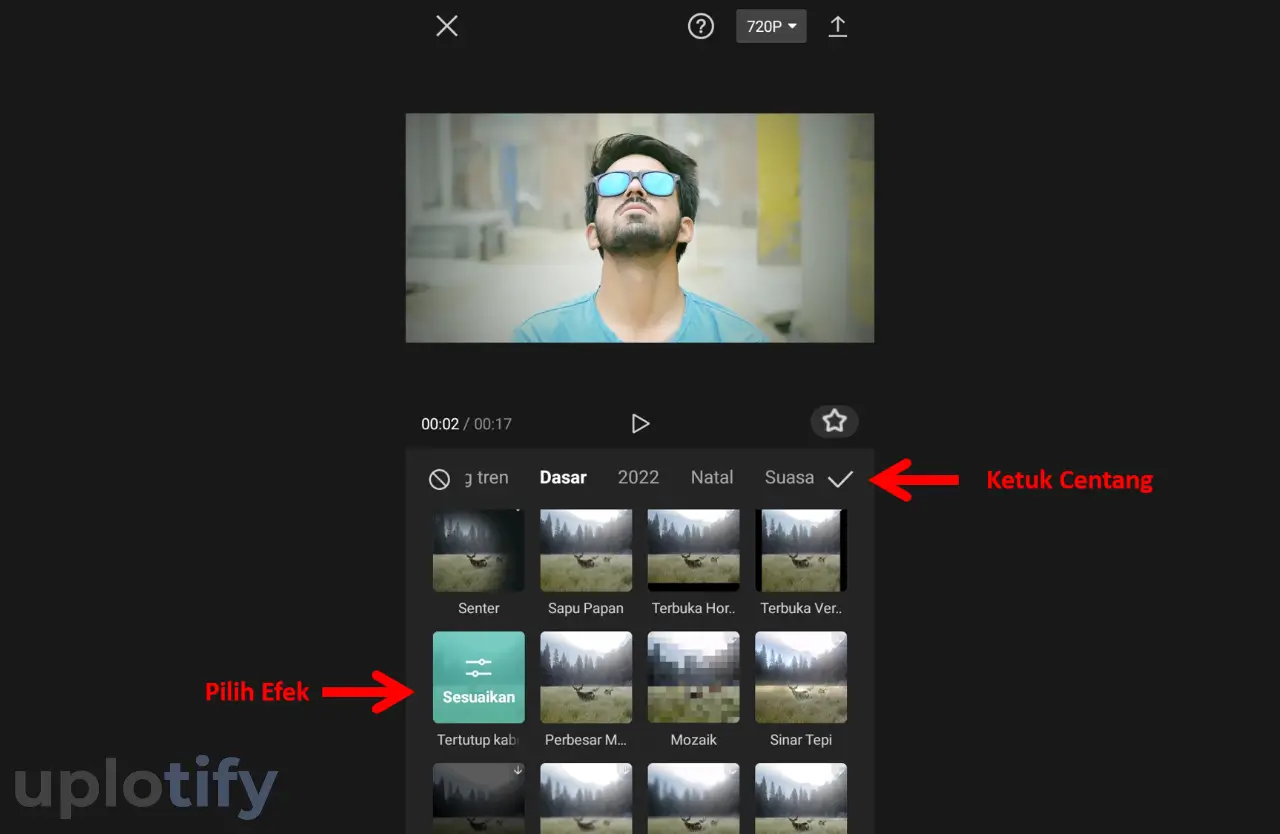Open the help question mark icon
Screen dimensions: 1280x834
701,26
